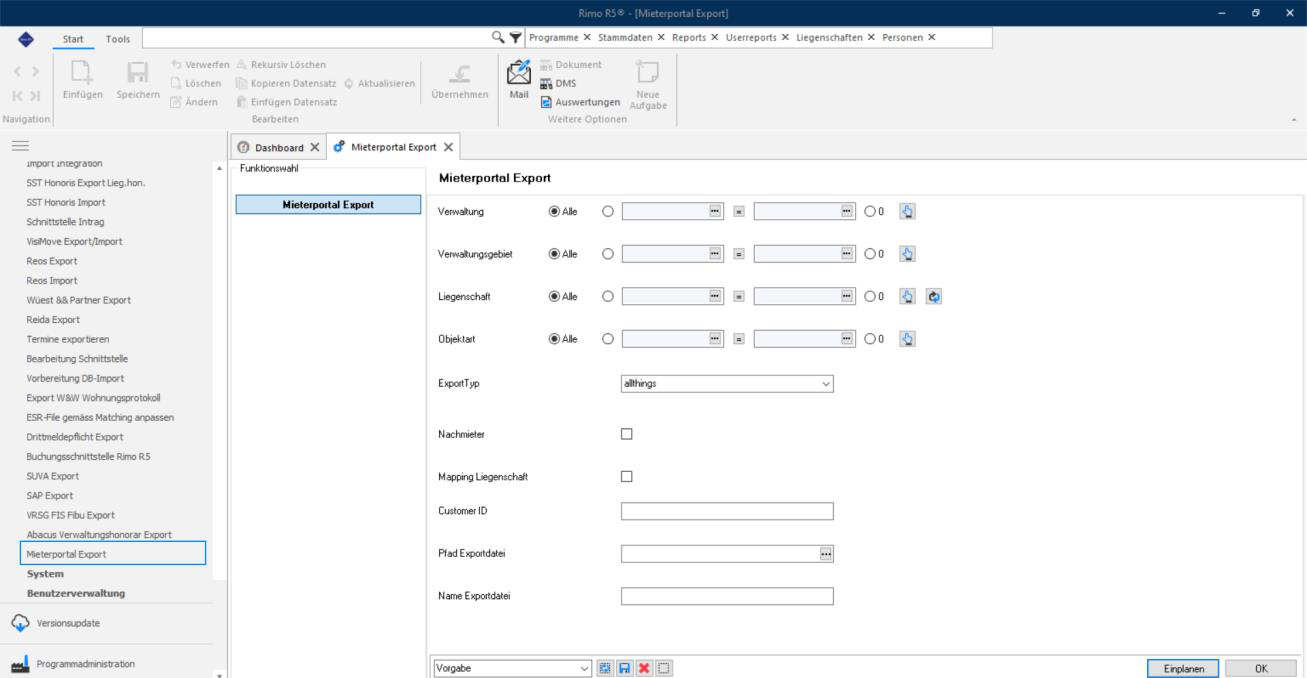Viewport: 1307px width, 678px height.
Task: Enable the Mapping Liegenschaft checkbox
Action: pyautogui.click(x=627, y=476)
